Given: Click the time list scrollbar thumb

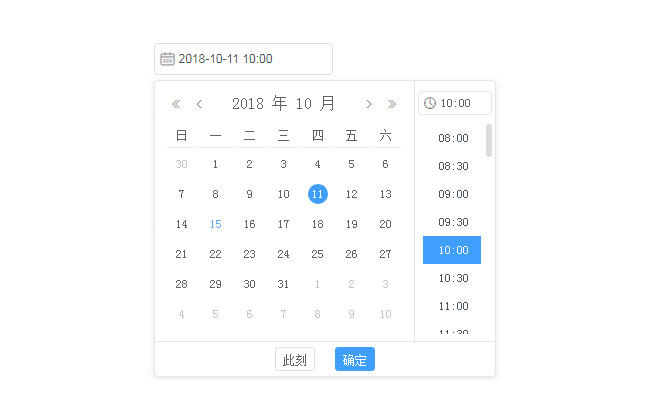Looking at the screenshot, I should click(x=489, y=141).
